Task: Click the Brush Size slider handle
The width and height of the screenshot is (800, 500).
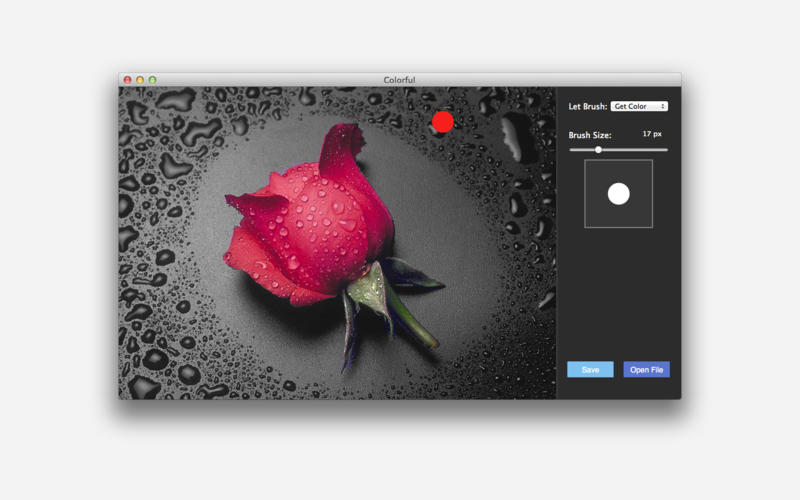Action: (598, 149)
